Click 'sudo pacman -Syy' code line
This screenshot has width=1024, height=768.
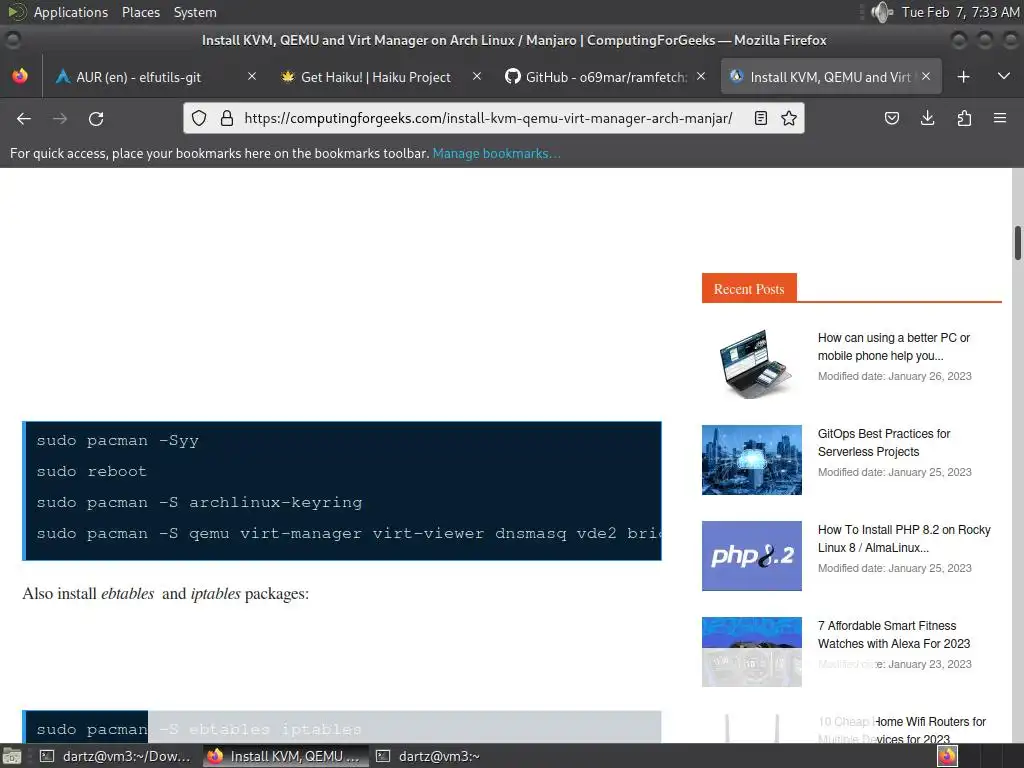[x=118, y=441]
